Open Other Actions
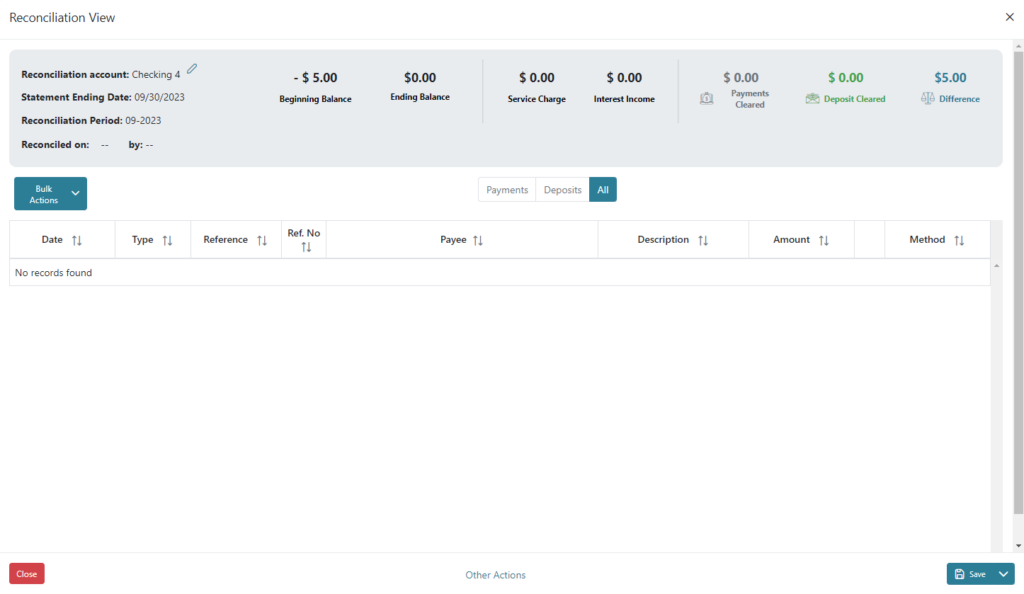Image resolution: width=1024 pixels, height=594 pixels. click(x=495, y=574)
